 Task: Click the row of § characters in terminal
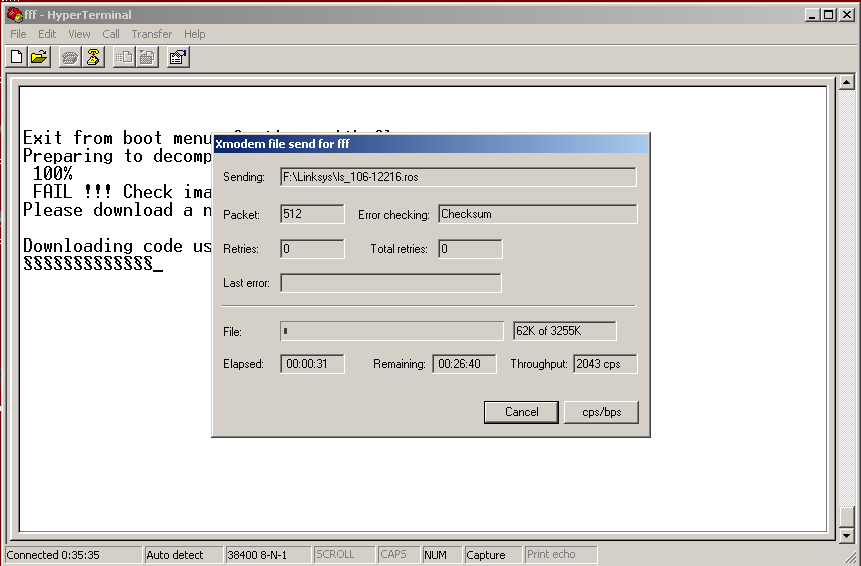click(x=88, y=264)
